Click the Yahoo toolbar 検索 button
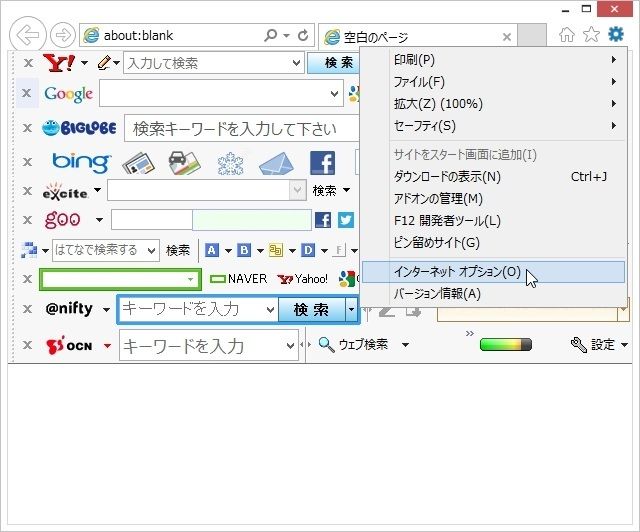640x532 pixels. [333, 63]
